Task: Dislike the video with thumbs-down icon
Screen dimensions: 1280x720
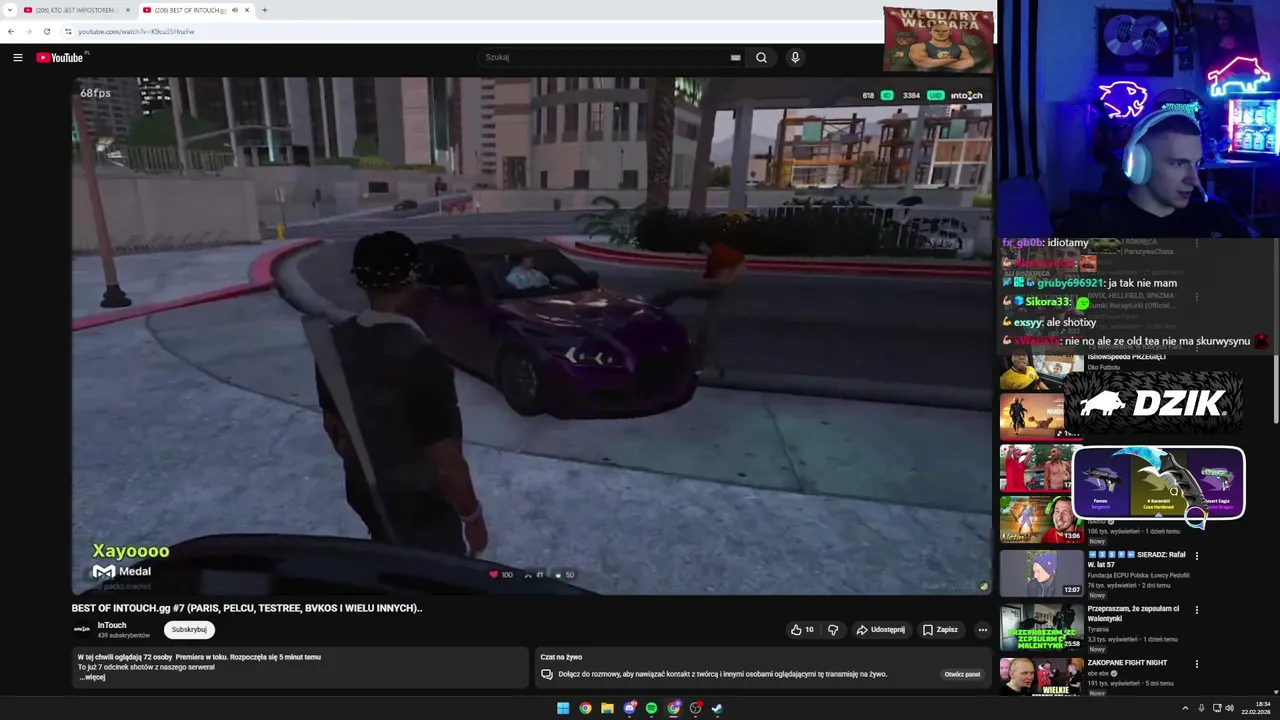Action: pyautogui.click(x=833, y=630)
